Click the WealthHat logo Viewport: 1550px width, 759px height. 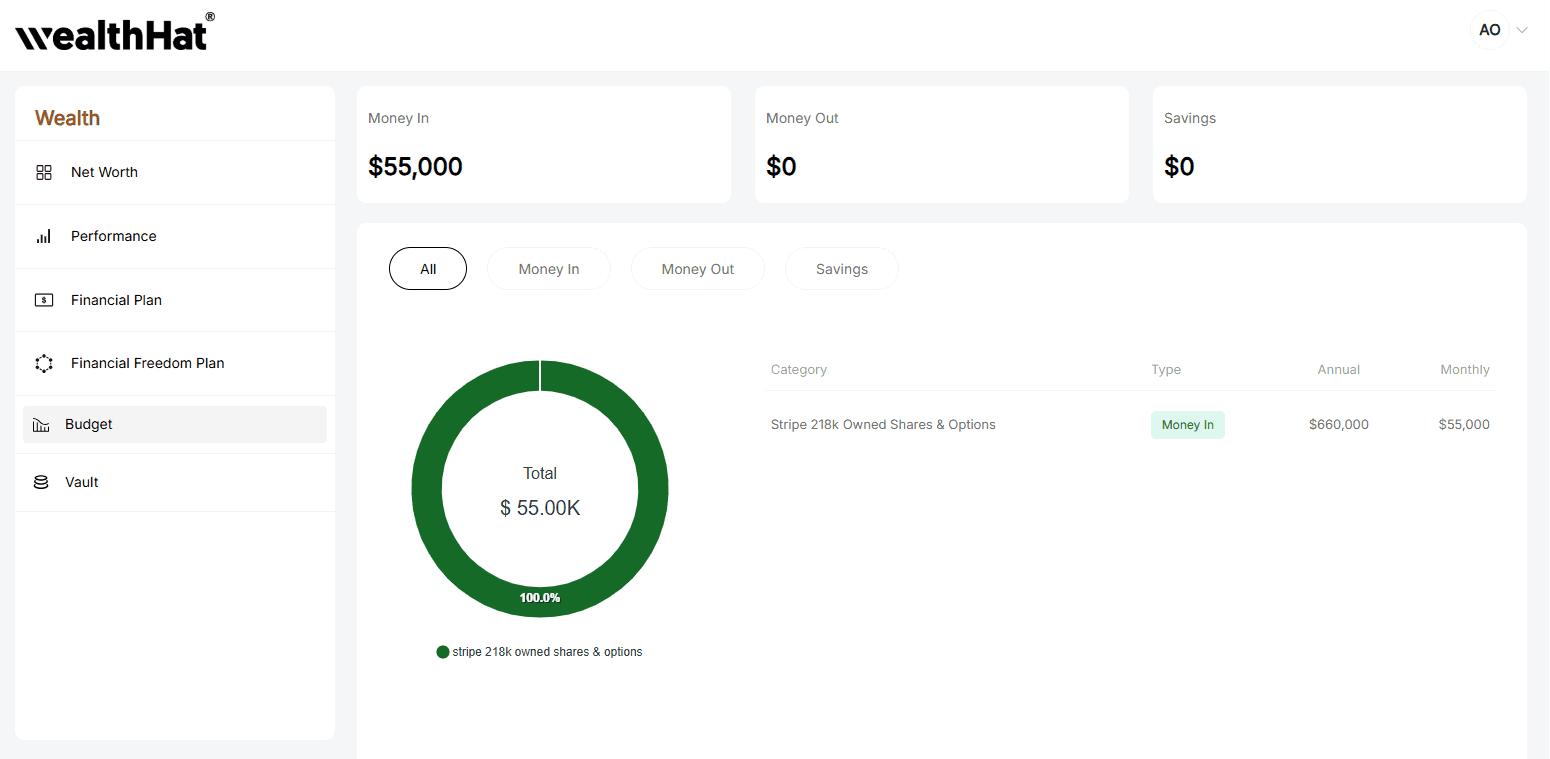(x=114, y=33)
